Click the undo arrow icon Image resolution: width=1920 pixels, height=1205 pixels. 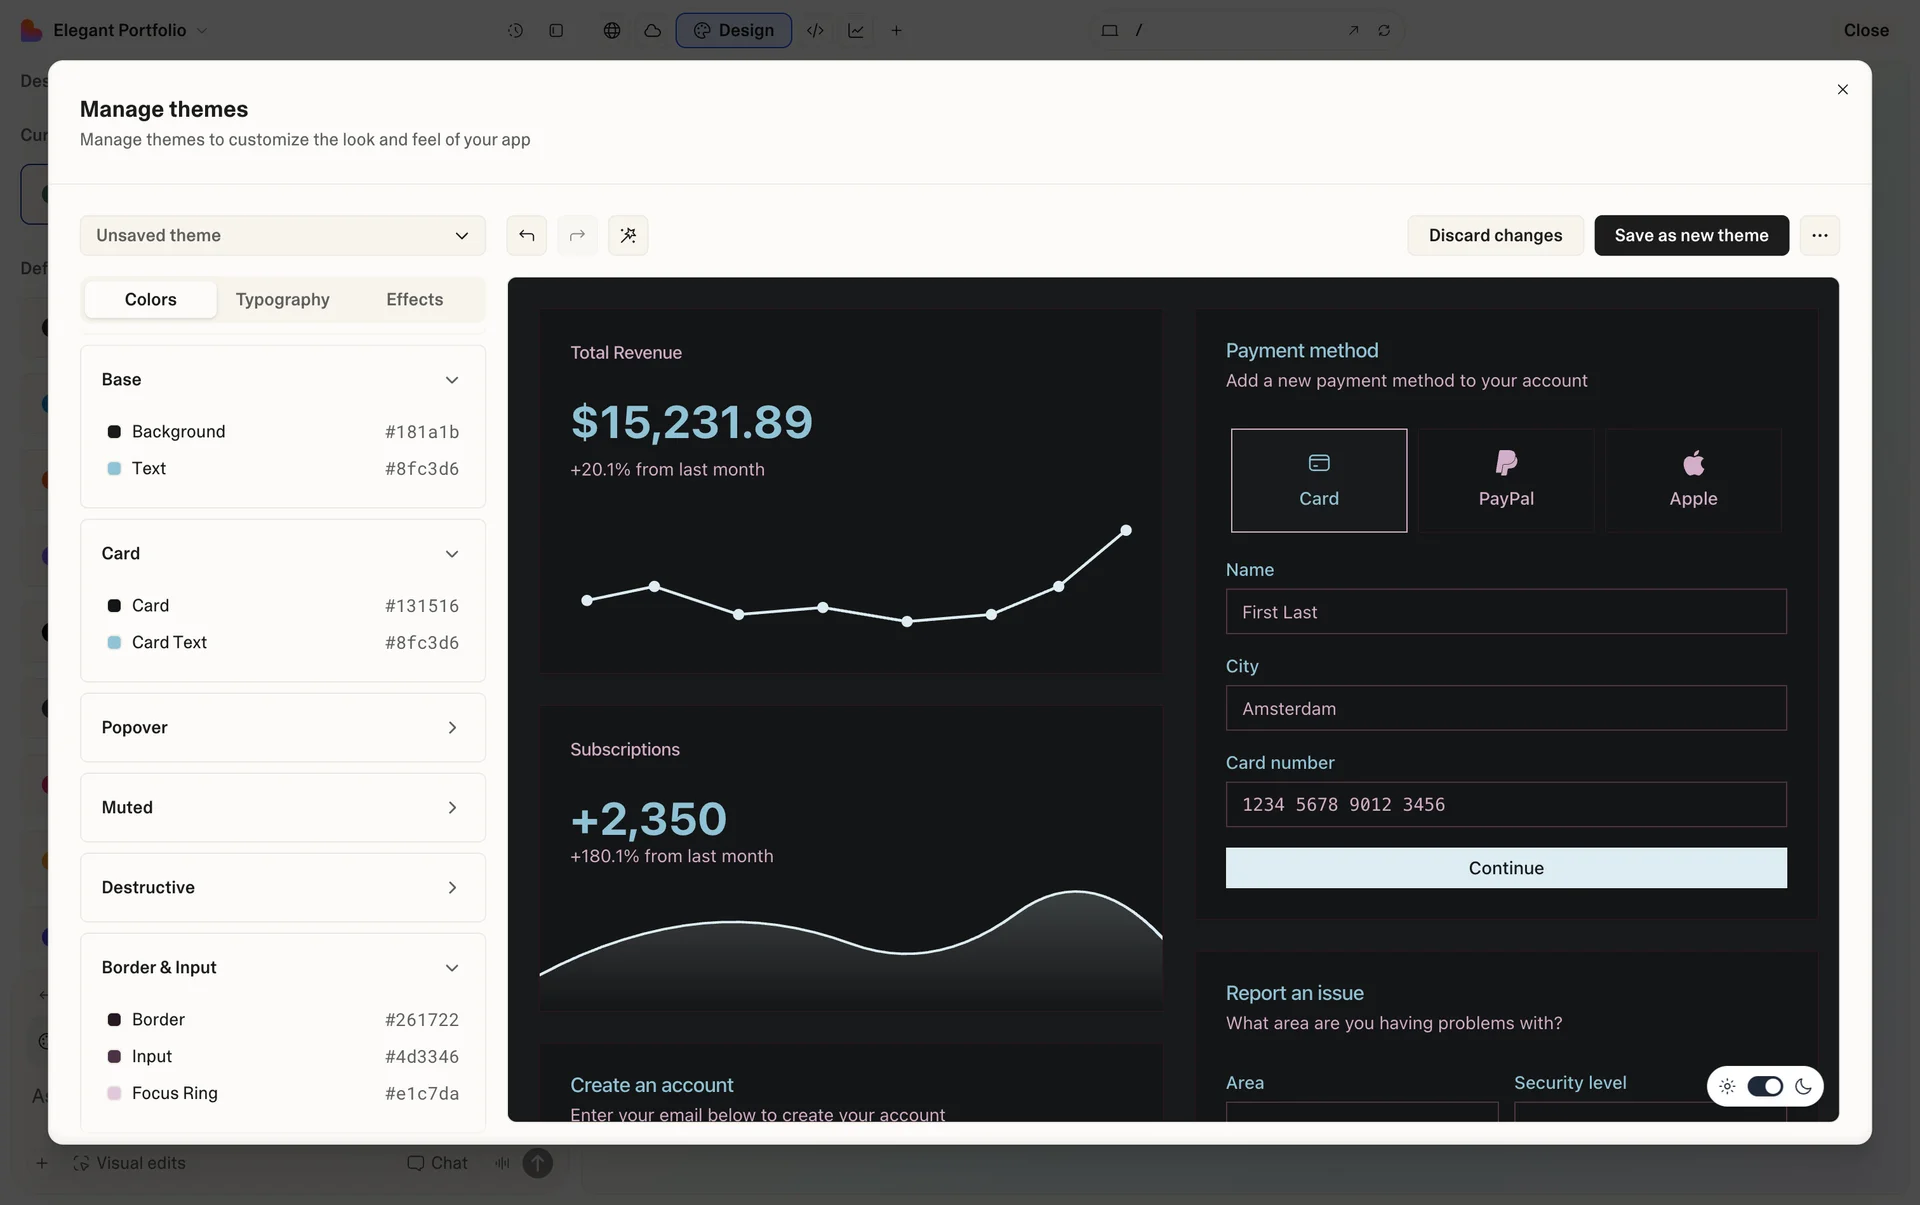point(526,235)
